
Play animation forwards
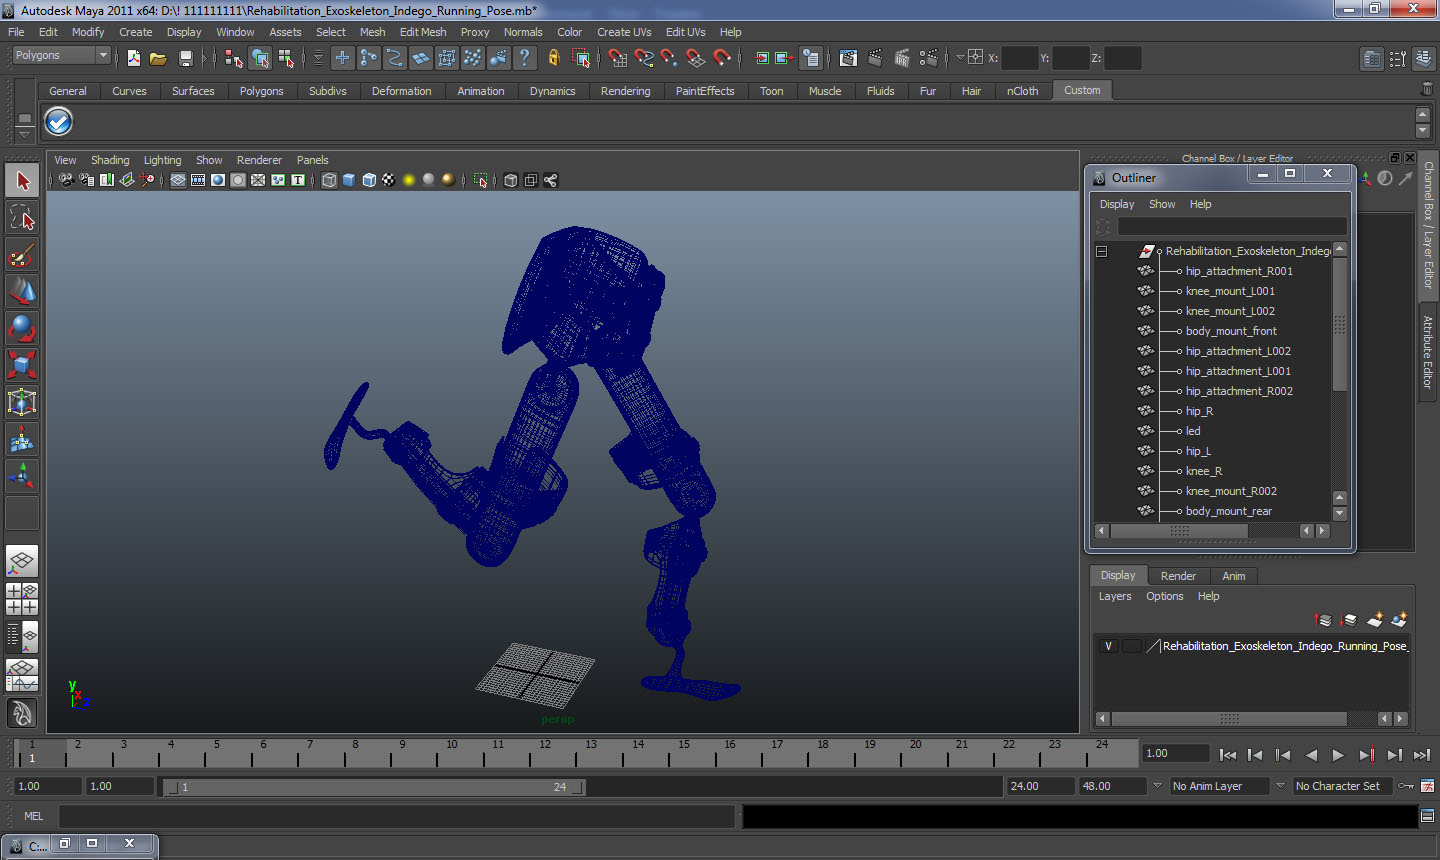click(1338, 755)
